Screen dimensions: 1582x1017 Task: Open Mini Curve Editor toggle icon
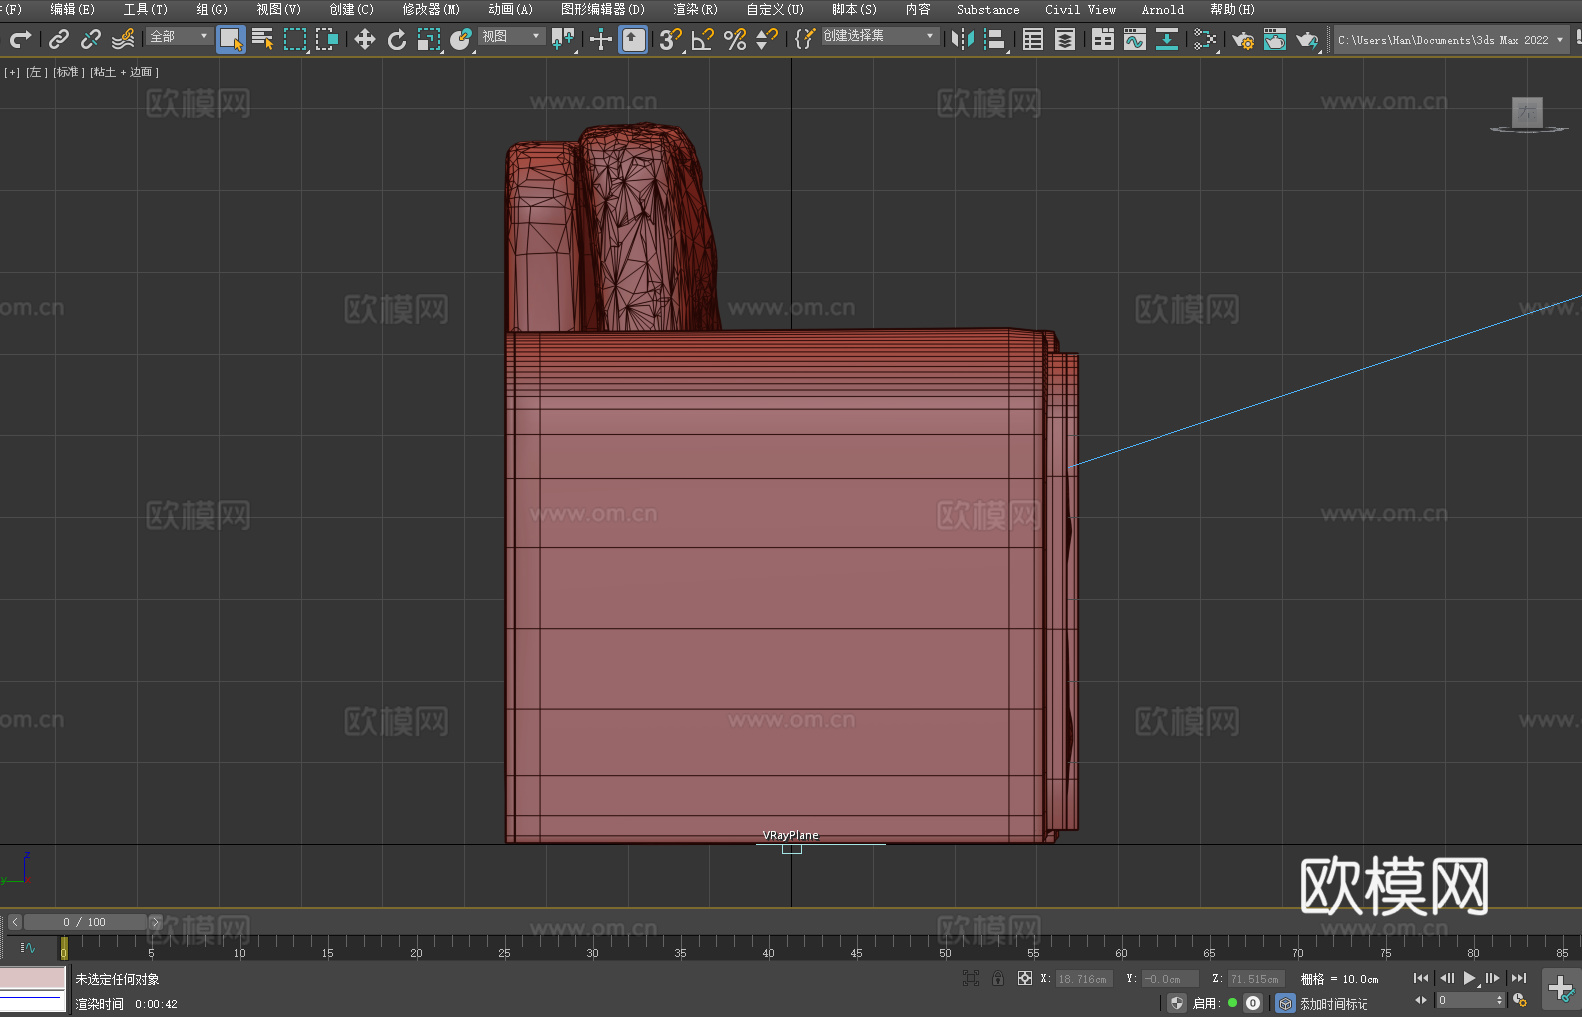point(27,947)
